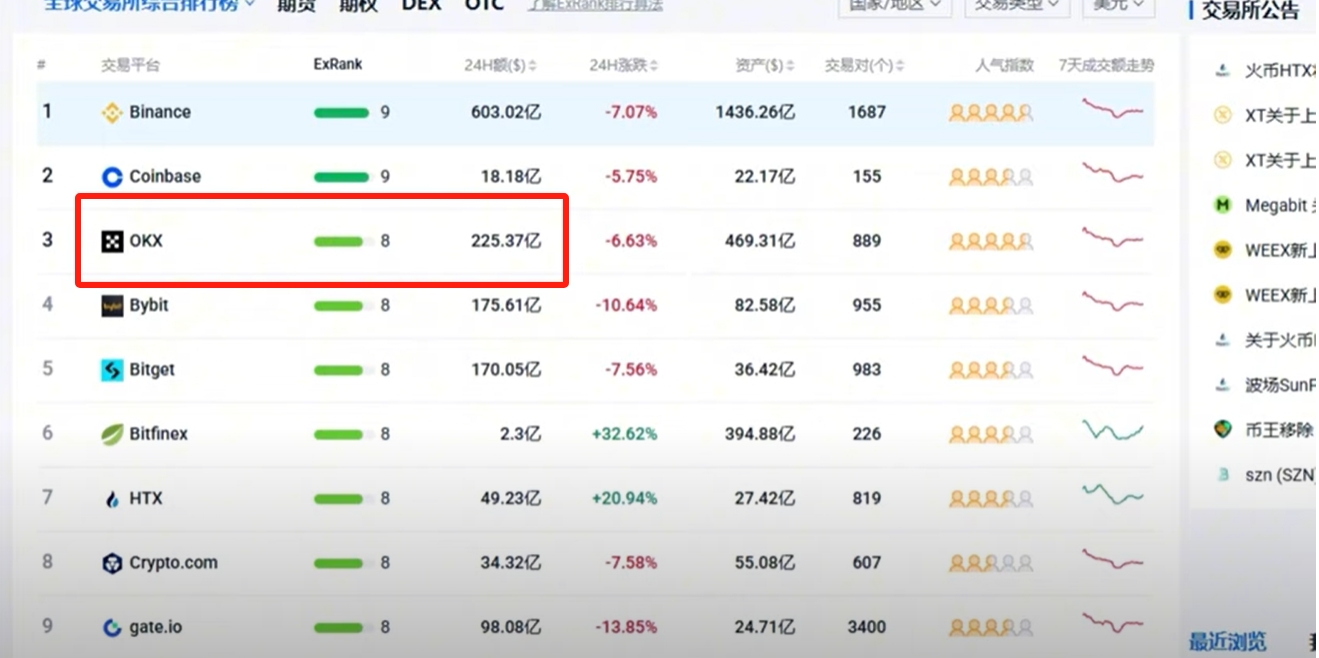Open the 了解ExRank排行算法 link
Viewport: 1319px width, 658px height.
tap(595, 5)
